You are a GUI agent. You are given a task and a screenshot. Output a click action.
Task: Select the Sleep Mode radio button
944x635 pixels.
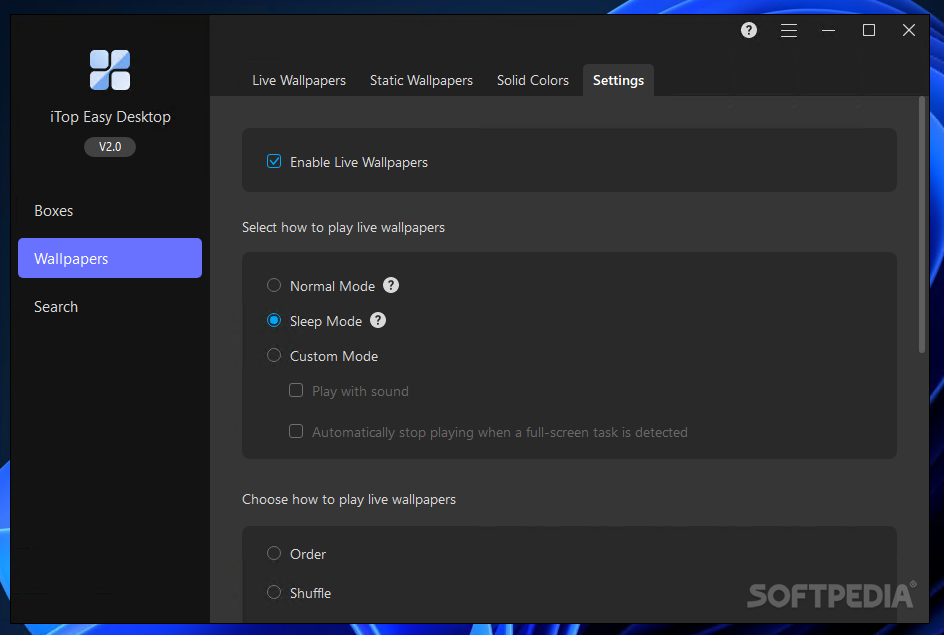coord(274,320)
